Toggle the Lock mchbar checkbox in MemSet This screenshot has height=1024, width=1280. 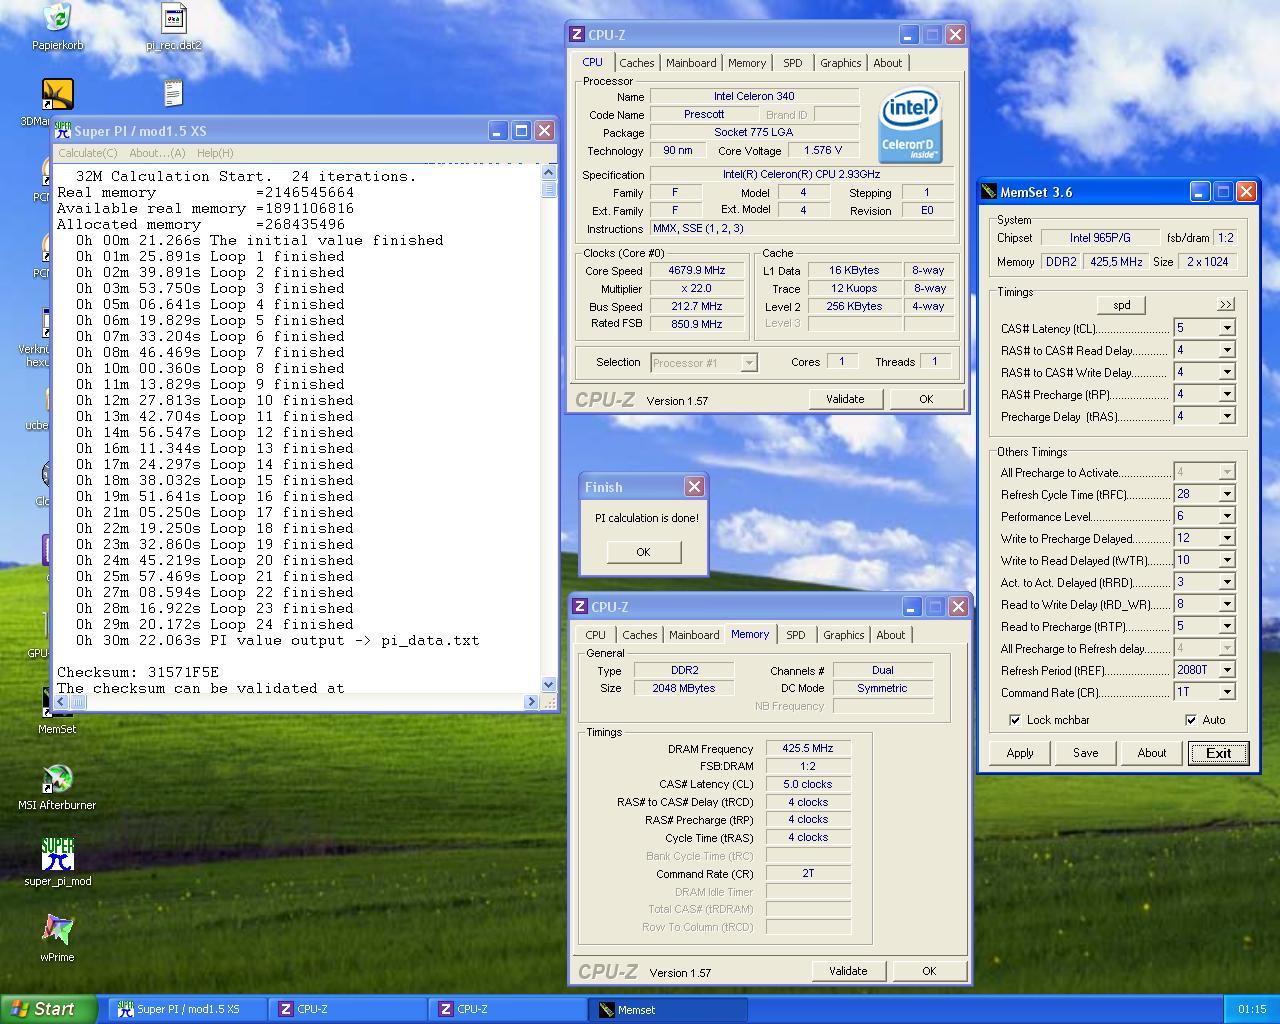click(1015, 719)
